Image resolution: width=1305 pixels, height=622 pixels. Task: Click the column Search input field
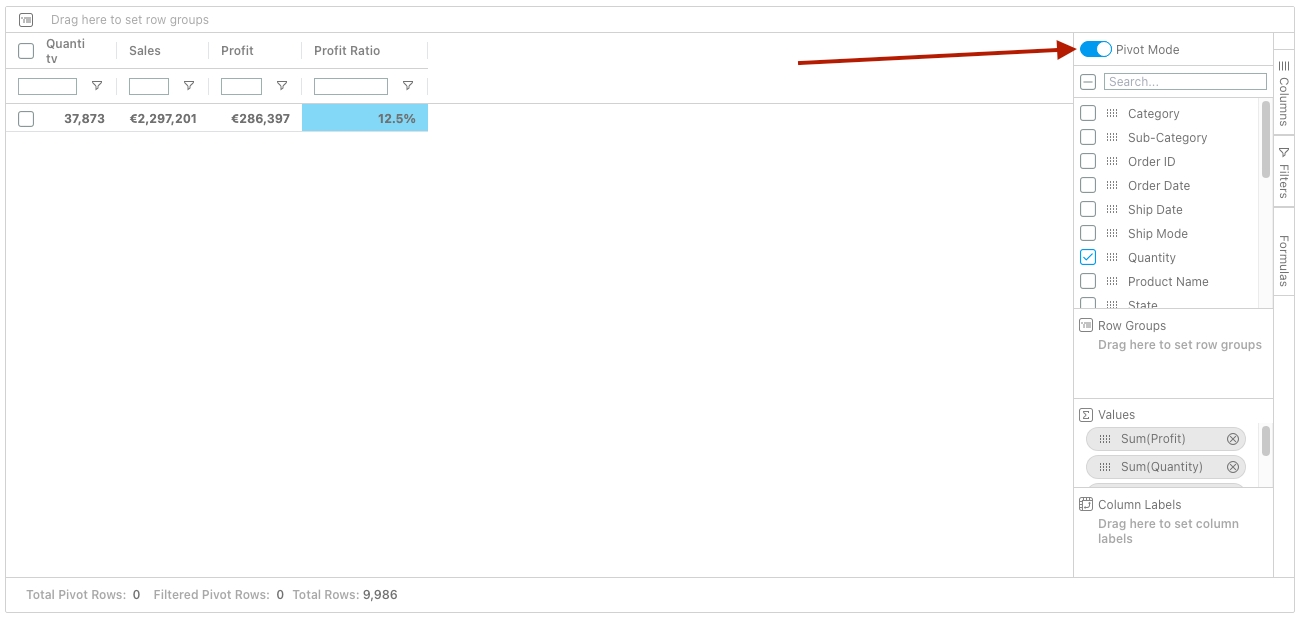click(x=1185, y=82)
